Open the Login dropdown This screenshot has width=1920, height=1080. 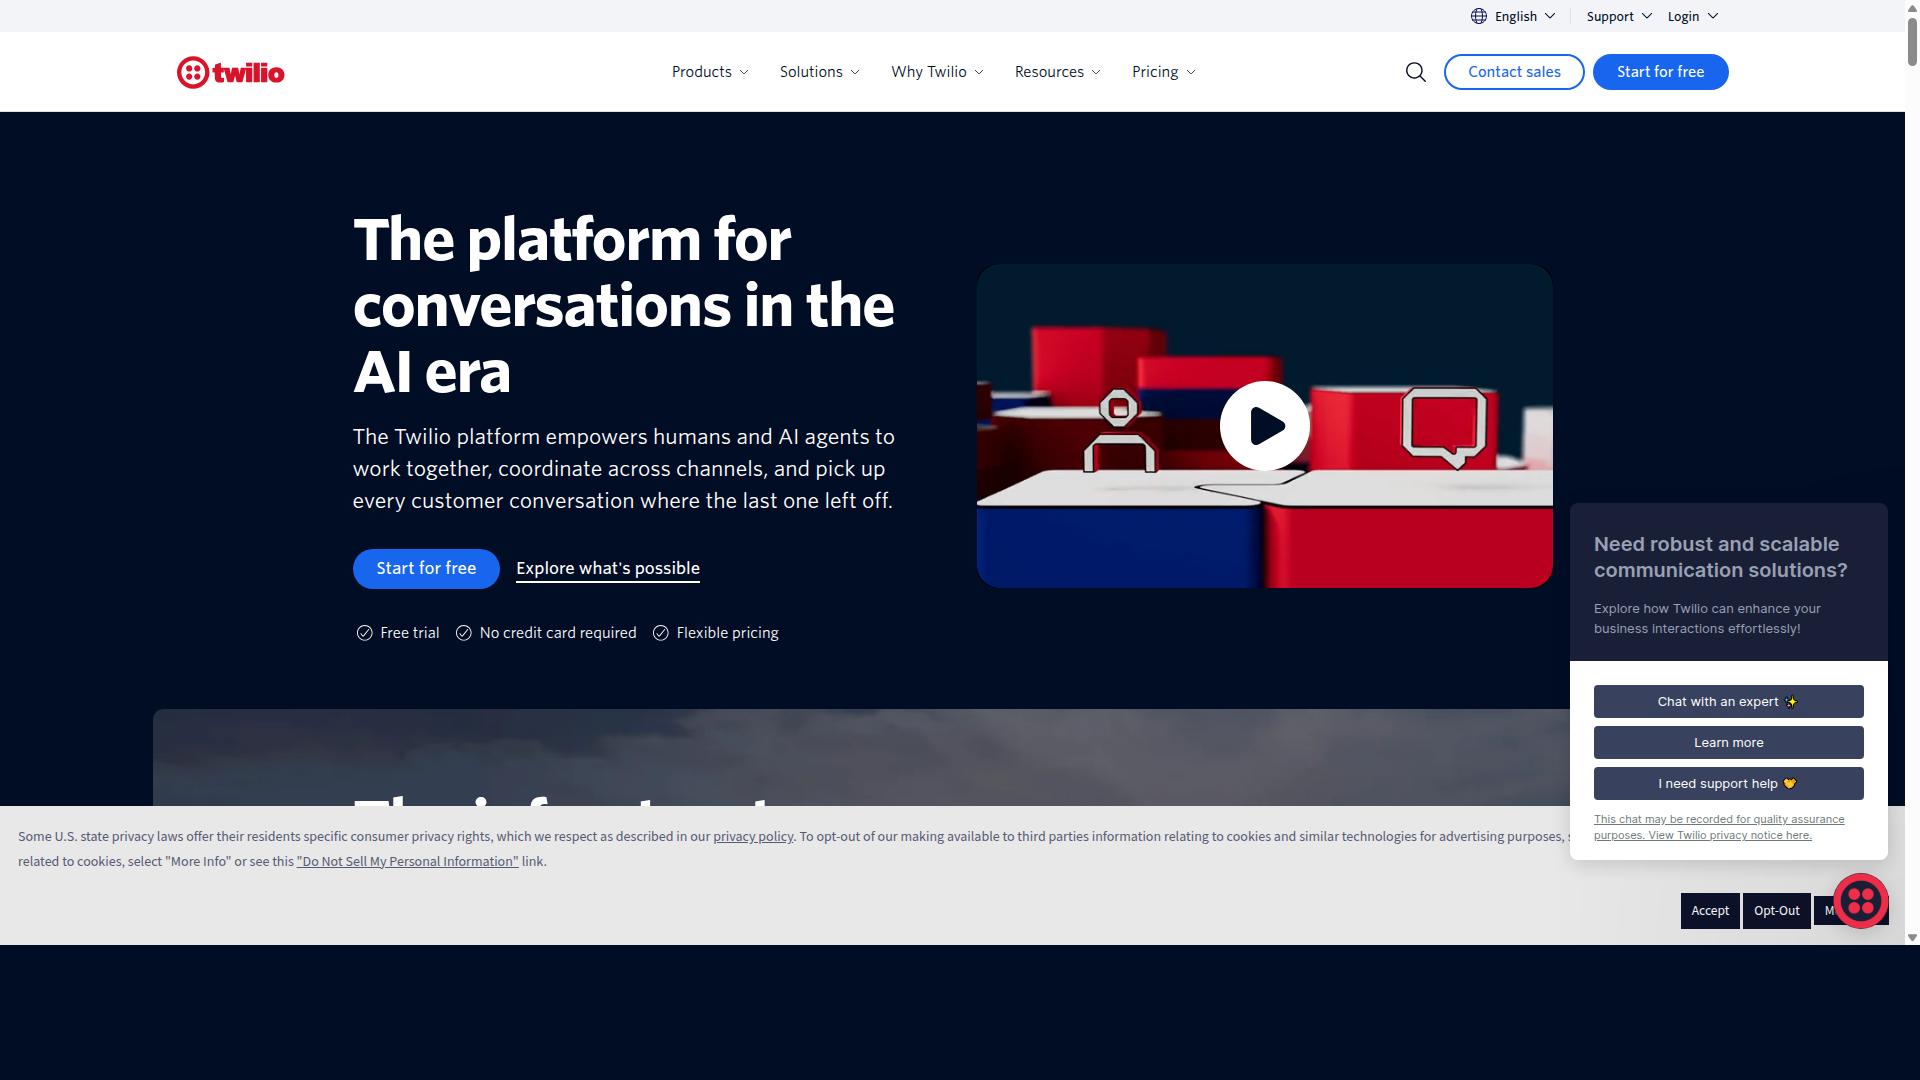(1692, 16)
